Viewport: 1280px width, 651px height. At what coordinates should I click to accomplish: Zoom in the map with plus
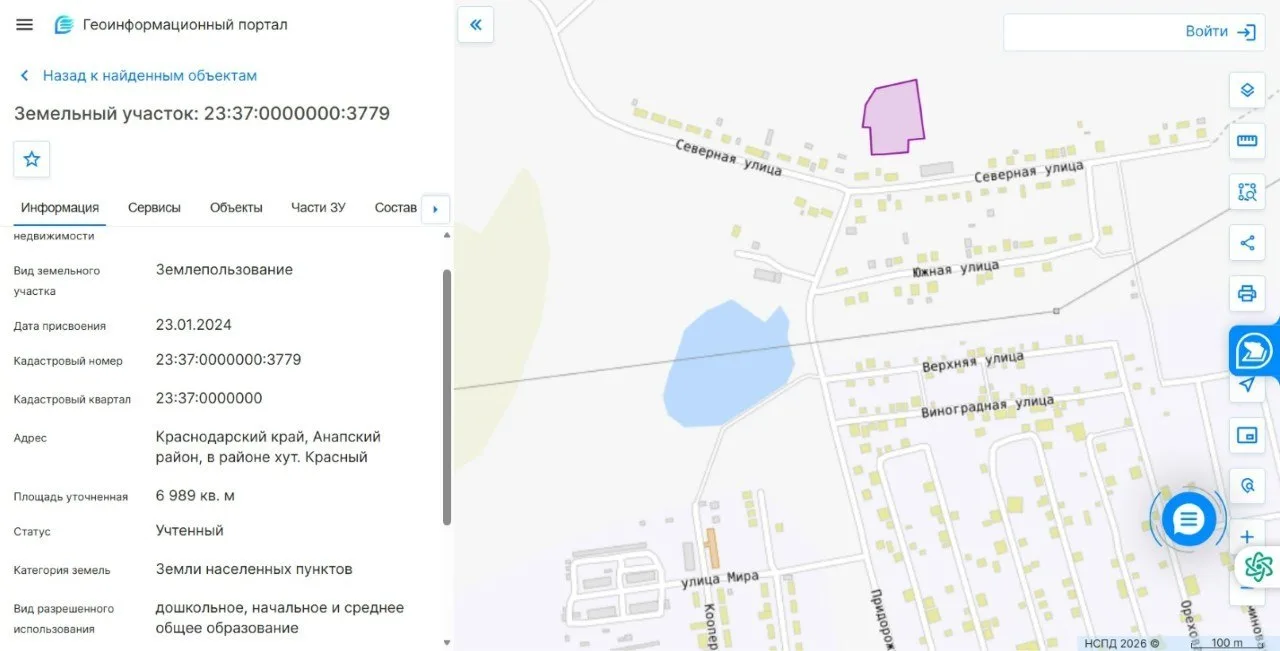1247,537
